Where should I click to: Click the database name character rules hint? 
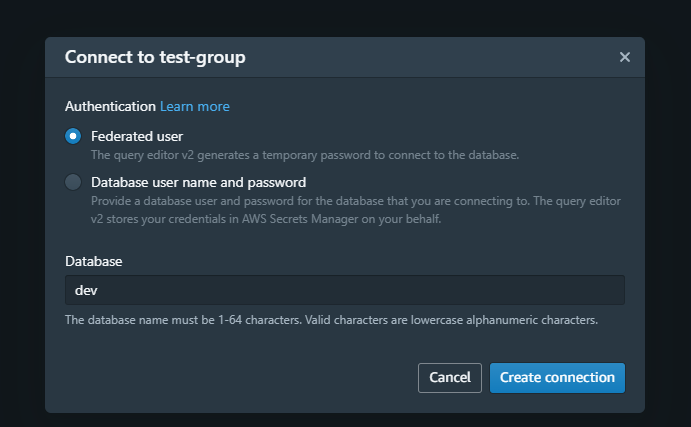[x=331, y=320]
